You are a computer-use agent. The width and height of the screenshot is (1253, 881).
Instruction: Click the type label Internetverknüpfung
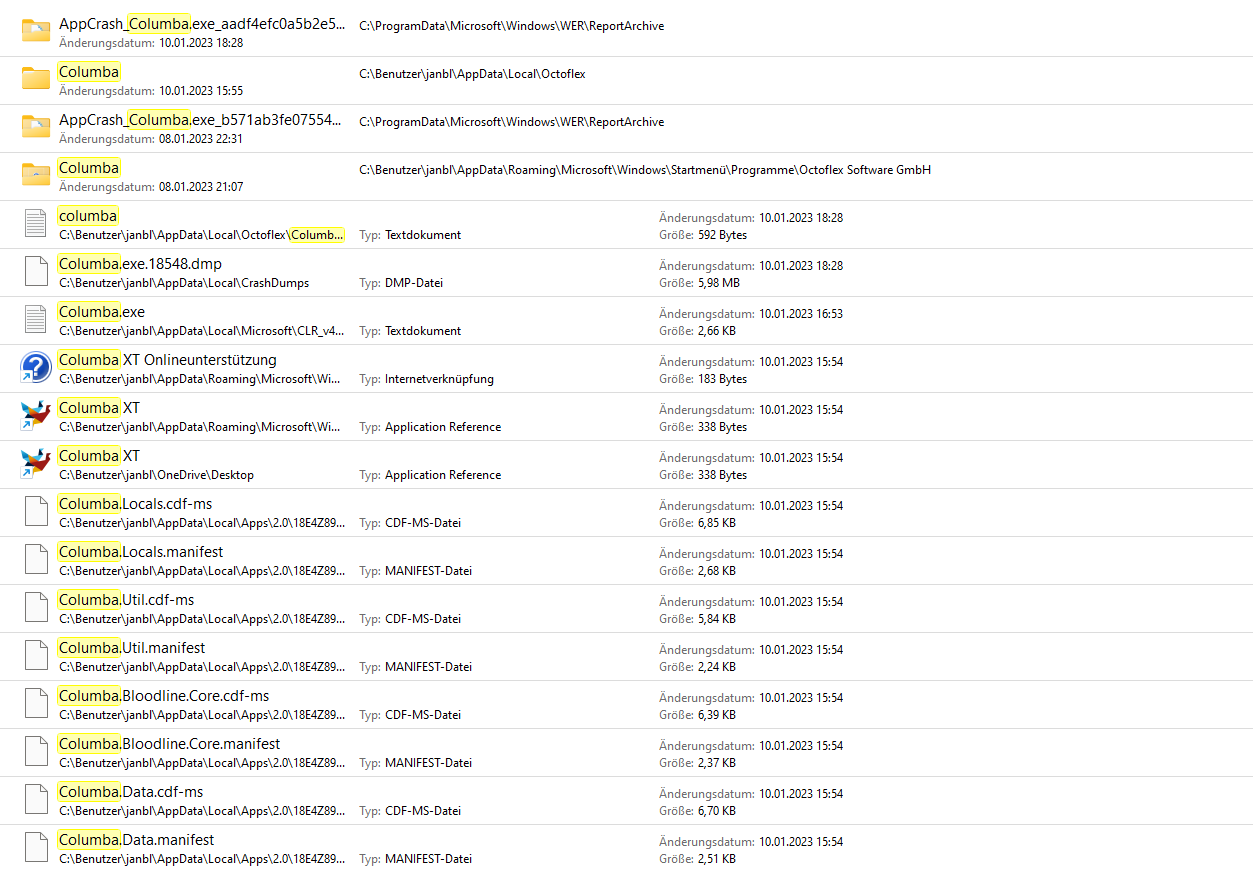tap(439, 379)
